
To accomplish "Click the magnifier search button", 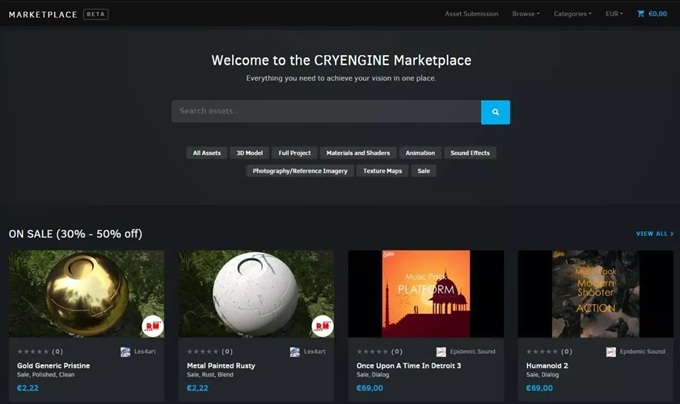I will click(495, 112).
